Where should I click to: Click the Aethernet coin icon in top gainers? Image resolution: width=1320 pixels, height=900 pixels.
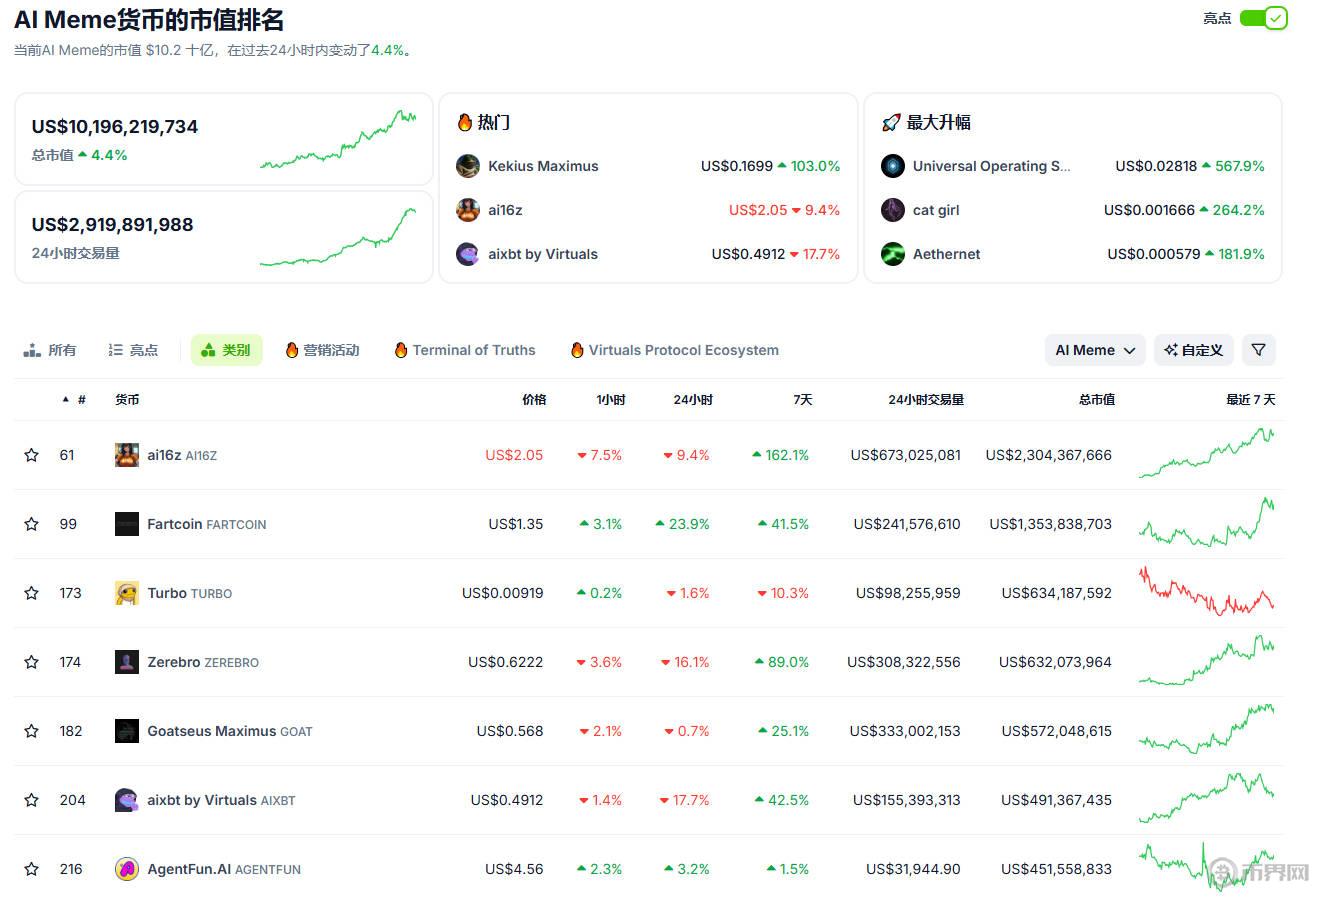coord(893,254)
